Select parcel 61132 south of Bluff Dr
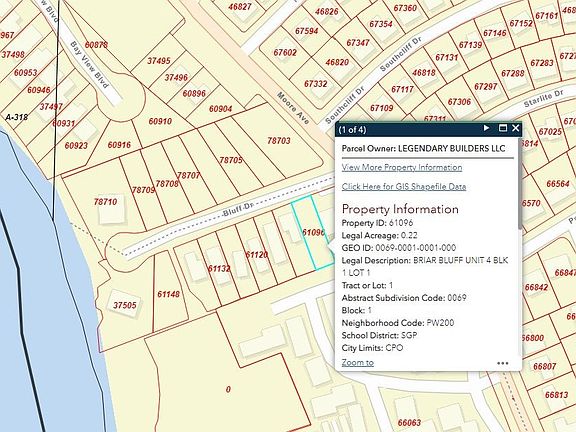The width and height of the screenshot is (576, 432). pyautogui.click(x=219, y=269)
